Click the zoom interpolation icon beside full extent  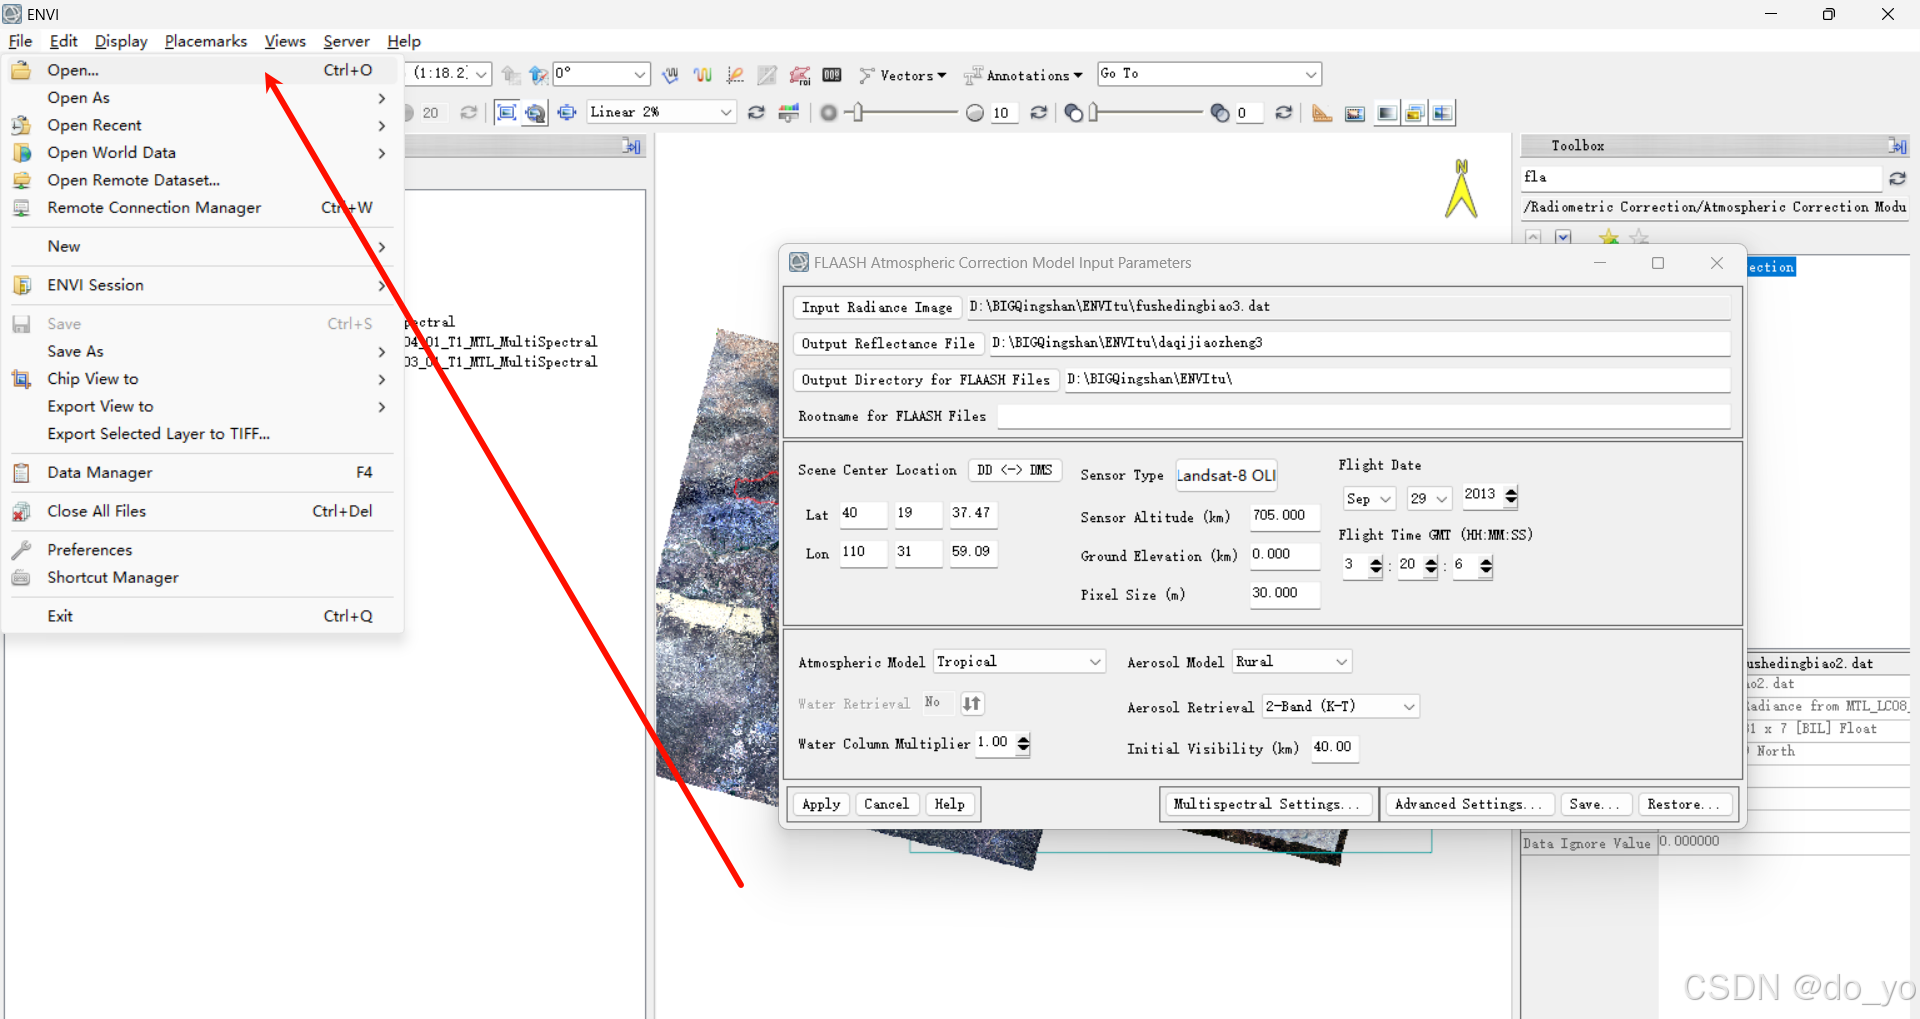pos(536,112)
